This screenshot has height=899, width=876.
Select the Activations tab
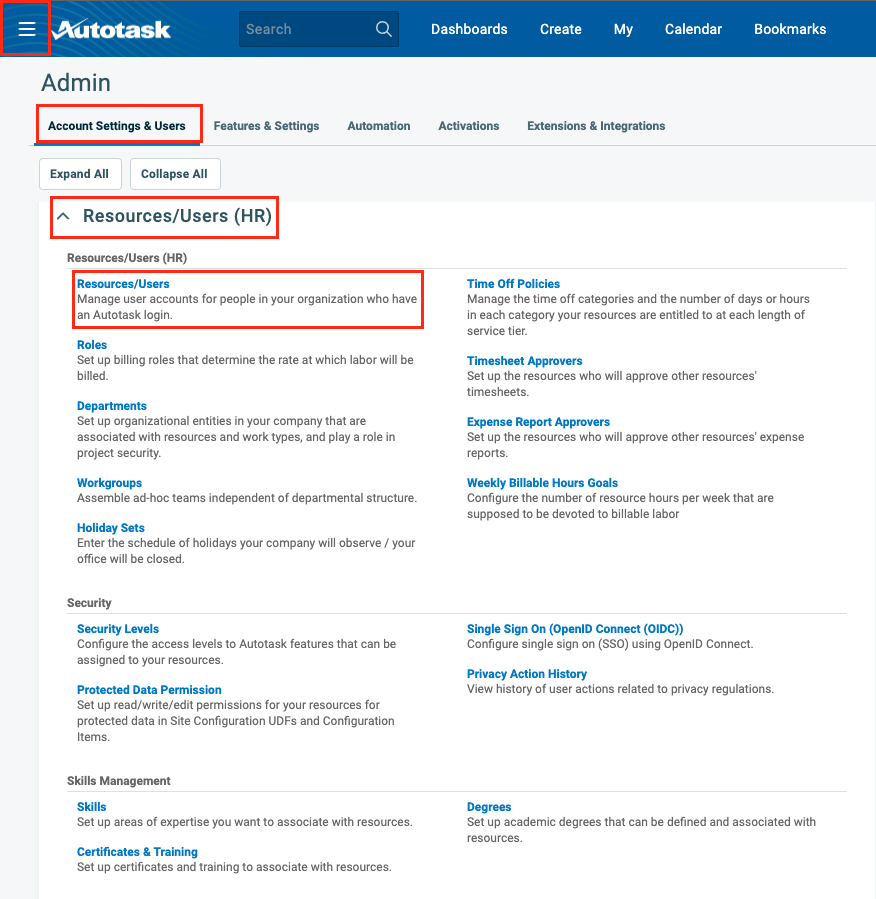point(468,125)
